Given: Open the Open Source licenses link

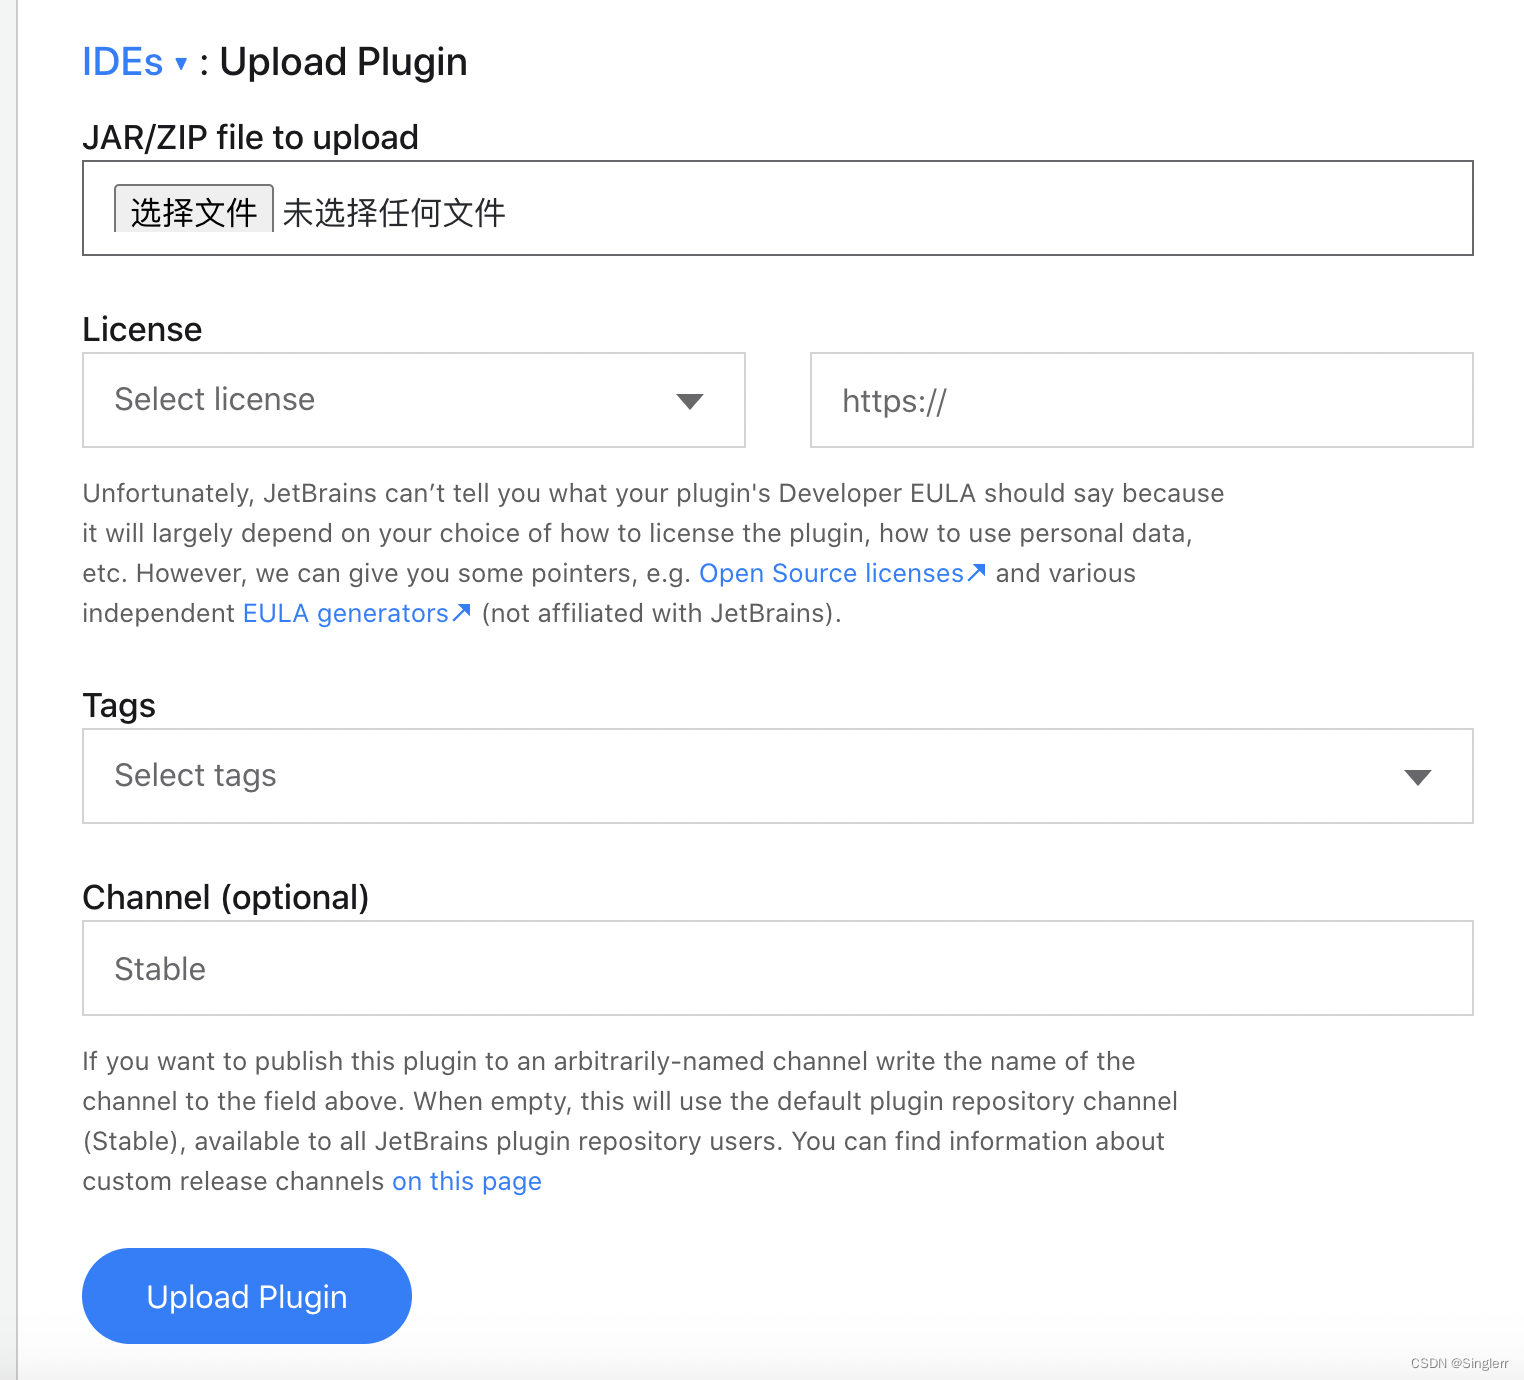Looking at the screenshot, I should 842,573.
